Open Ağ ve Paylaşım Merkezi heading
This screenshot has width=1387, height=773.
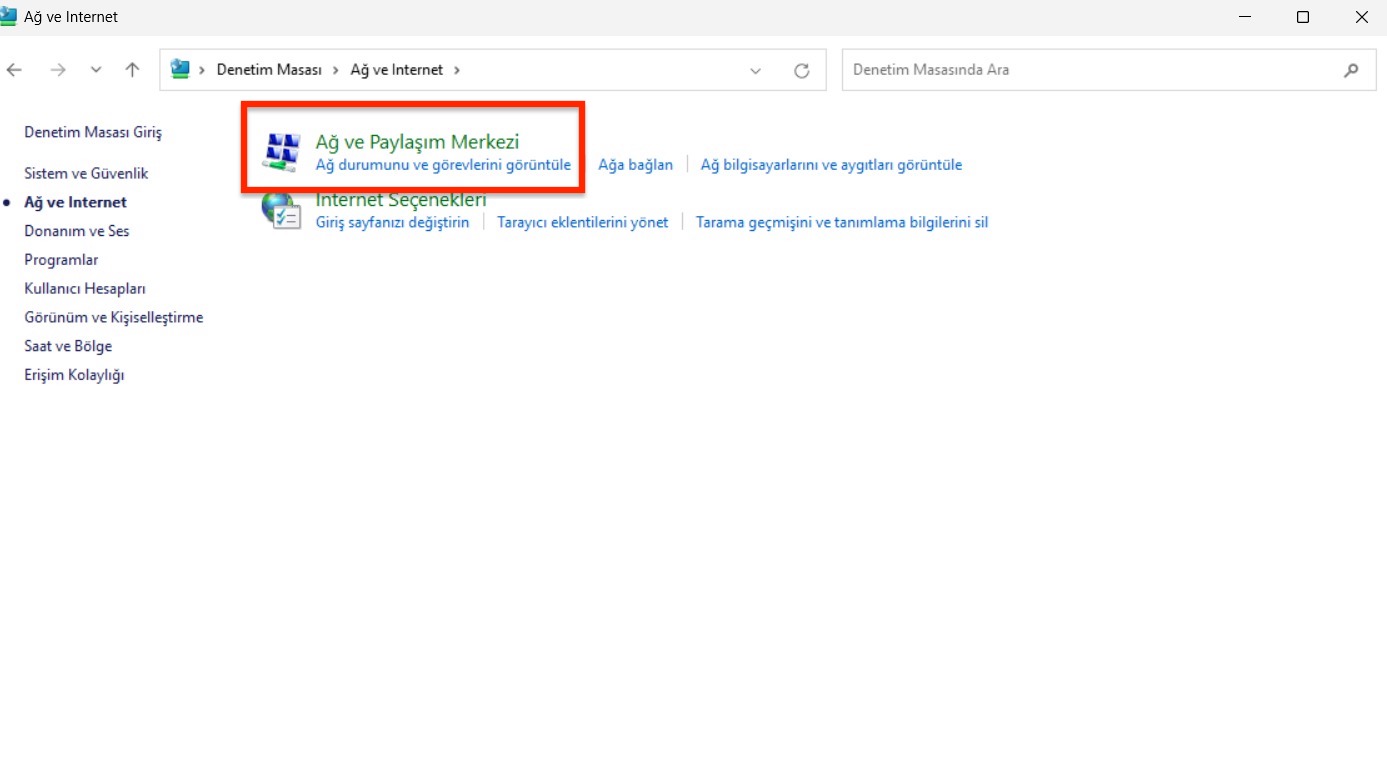(417, 142)
